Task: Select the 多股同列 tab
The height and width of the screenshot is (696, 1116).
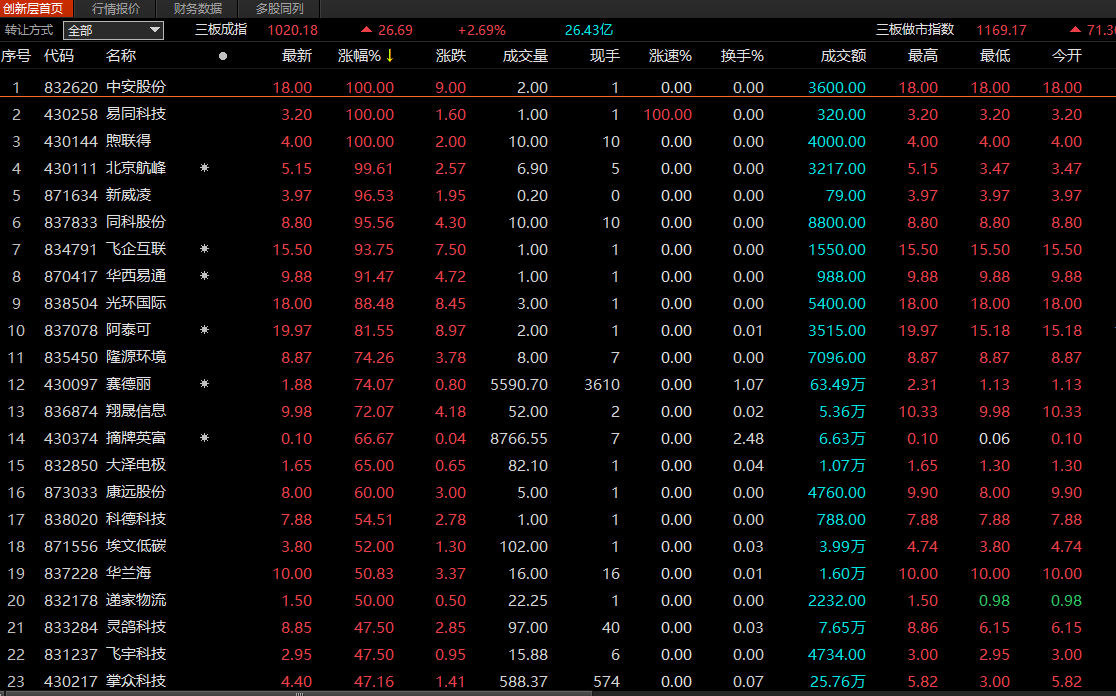Action: [279, 8]
